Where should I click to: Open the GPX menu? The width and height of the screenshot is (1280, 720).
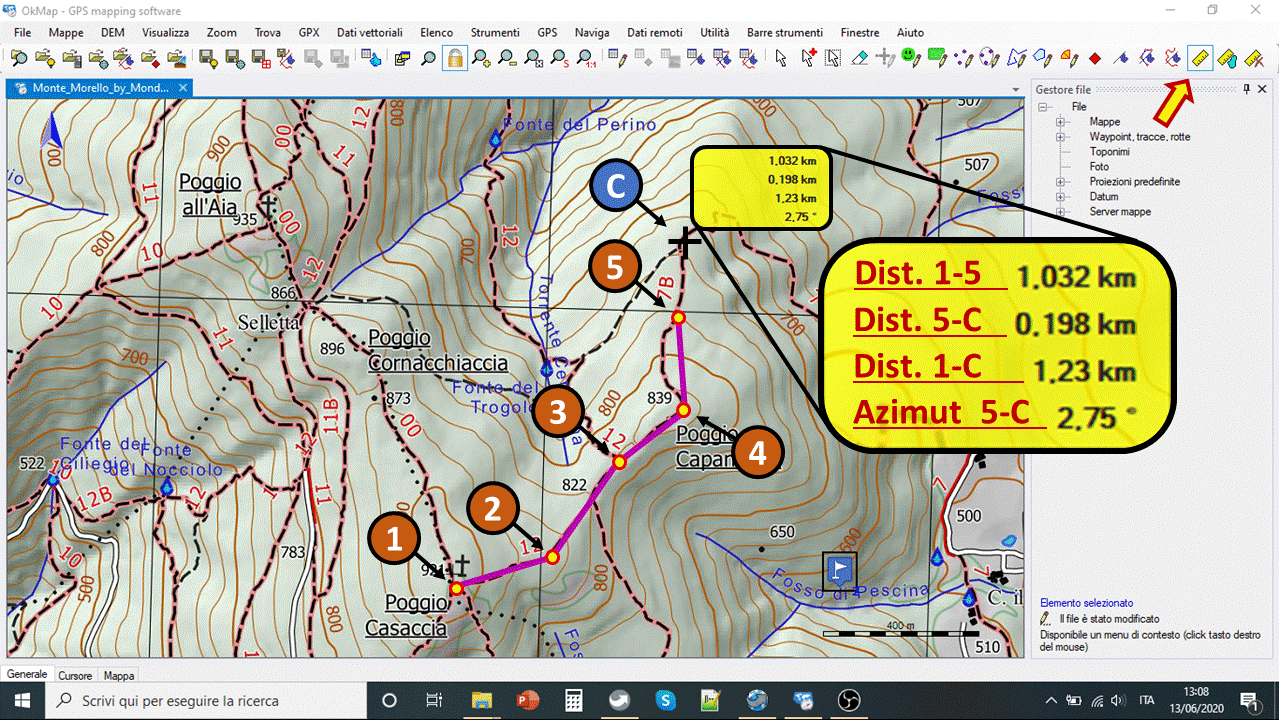[309, 33]
